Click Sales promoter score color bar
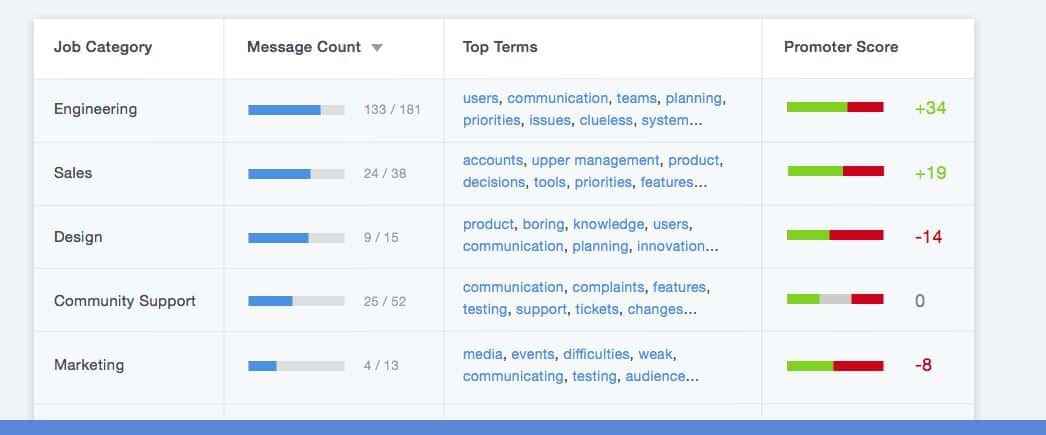The height and width of the screenshot is (435, 1046). click(x=835, y=171)
